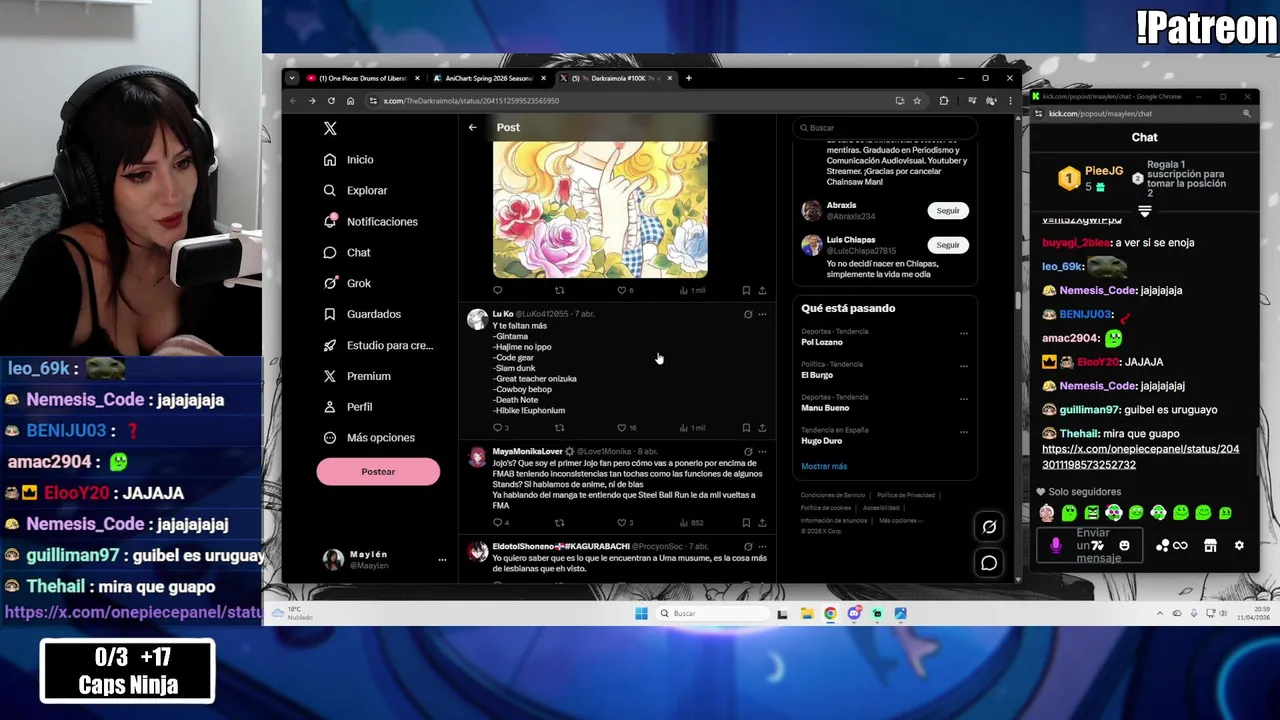Image resolution: width=1280 pixels, height=720 pixels.
Task: Click PieeJG top gifter entry
Action: tap(1092, 178)
